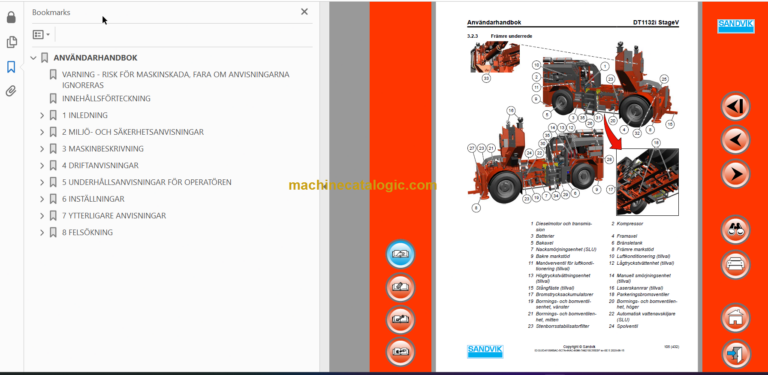Expand 2 MILJÖ- OCH SÄKERHETSANVISNINGAR bookmark

[x=42, y=132]
